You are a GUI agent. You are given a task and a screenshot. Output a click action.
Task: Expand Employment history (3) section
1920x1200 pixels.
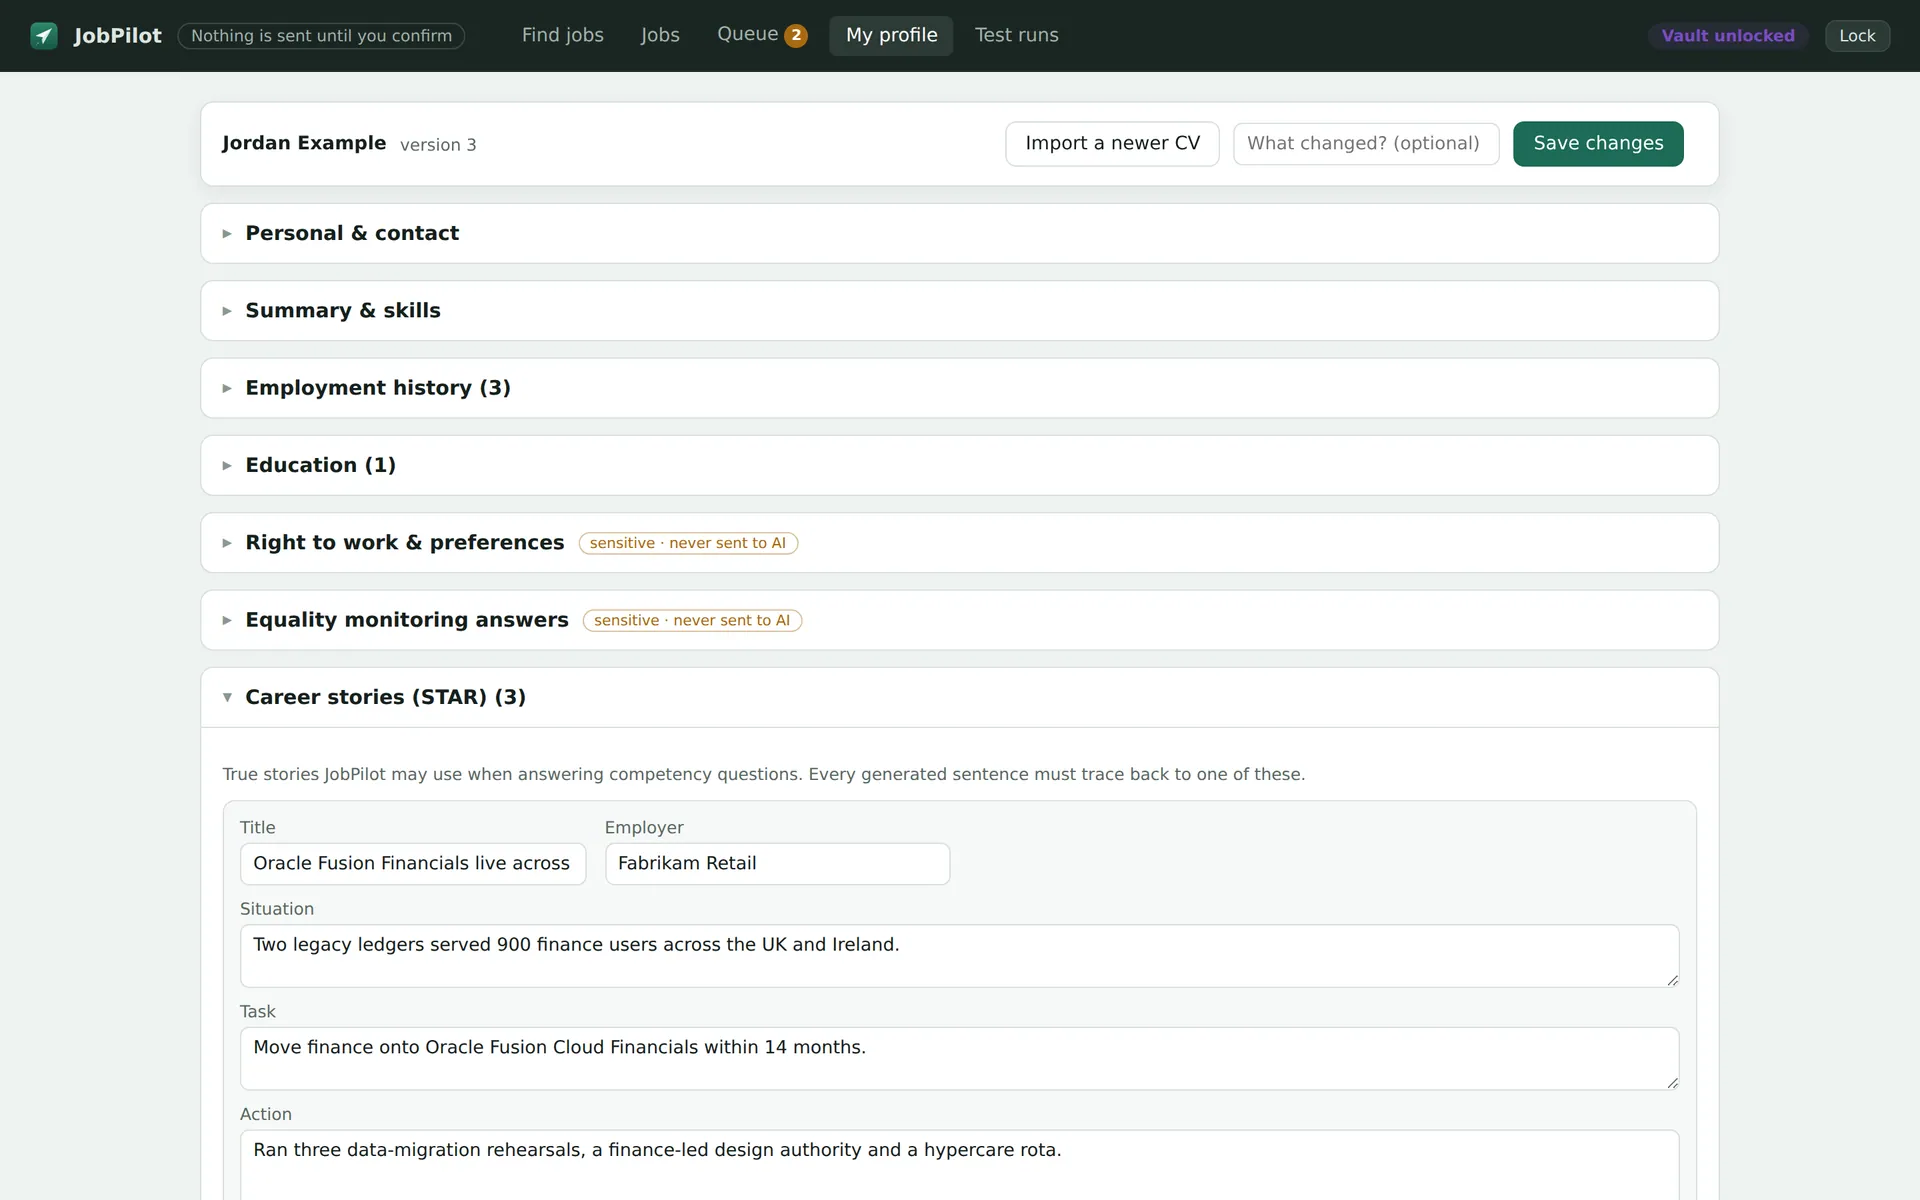coord(959,388)
